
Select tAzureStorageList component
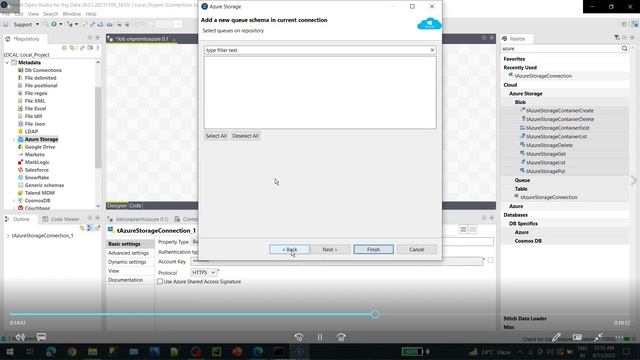[x=545, y=162]
